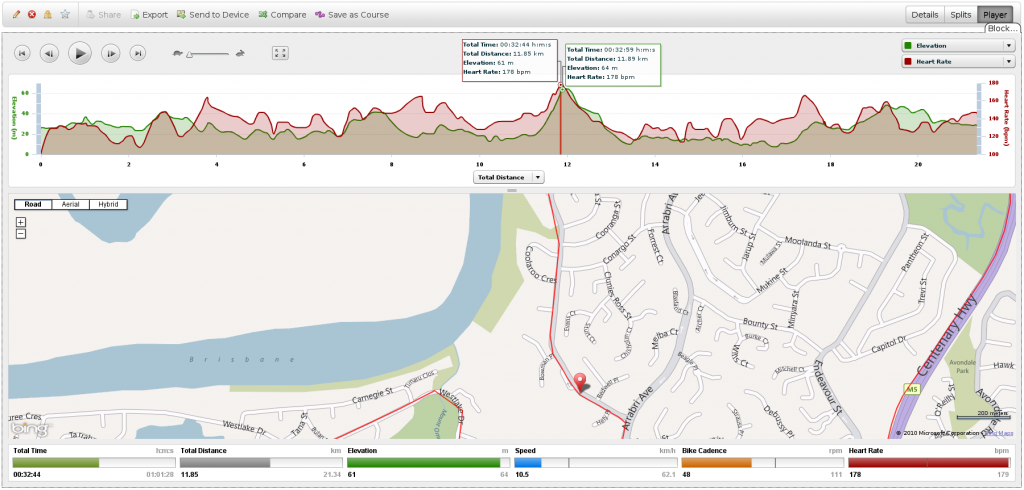Click the 48 bike cadence value
Viewport: 1024px width, 490px height.
click(686, 474)
